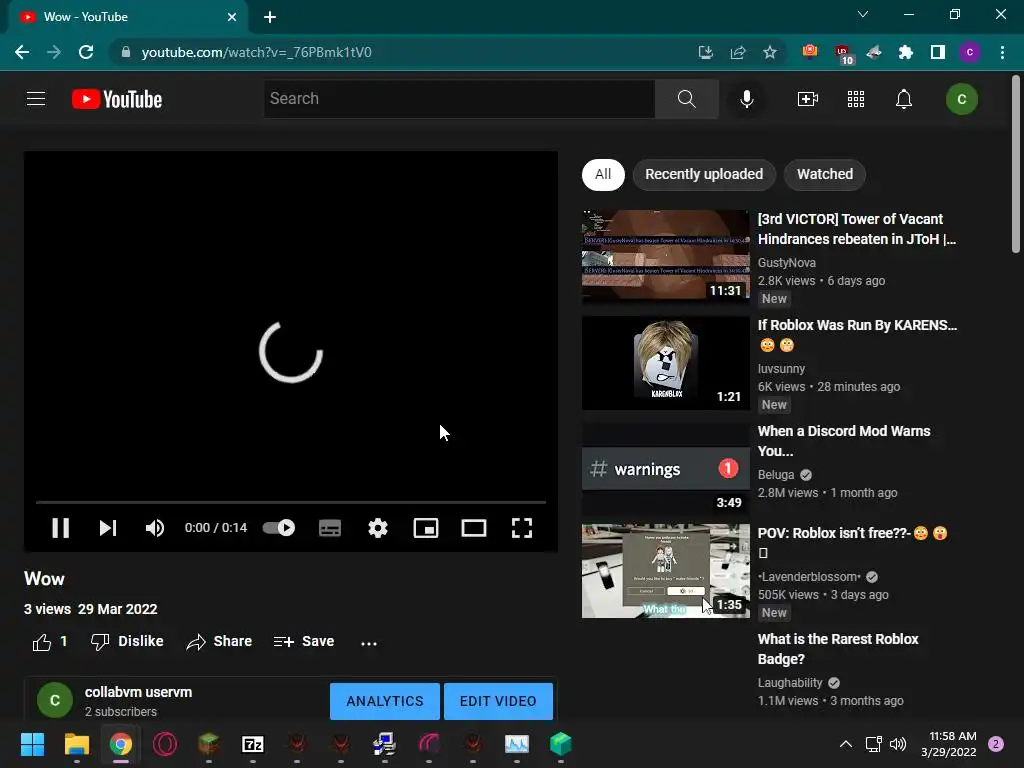Start voice search with microphone icon
1024x768 pixels.
pyautogui.click(x=746, y=99)
